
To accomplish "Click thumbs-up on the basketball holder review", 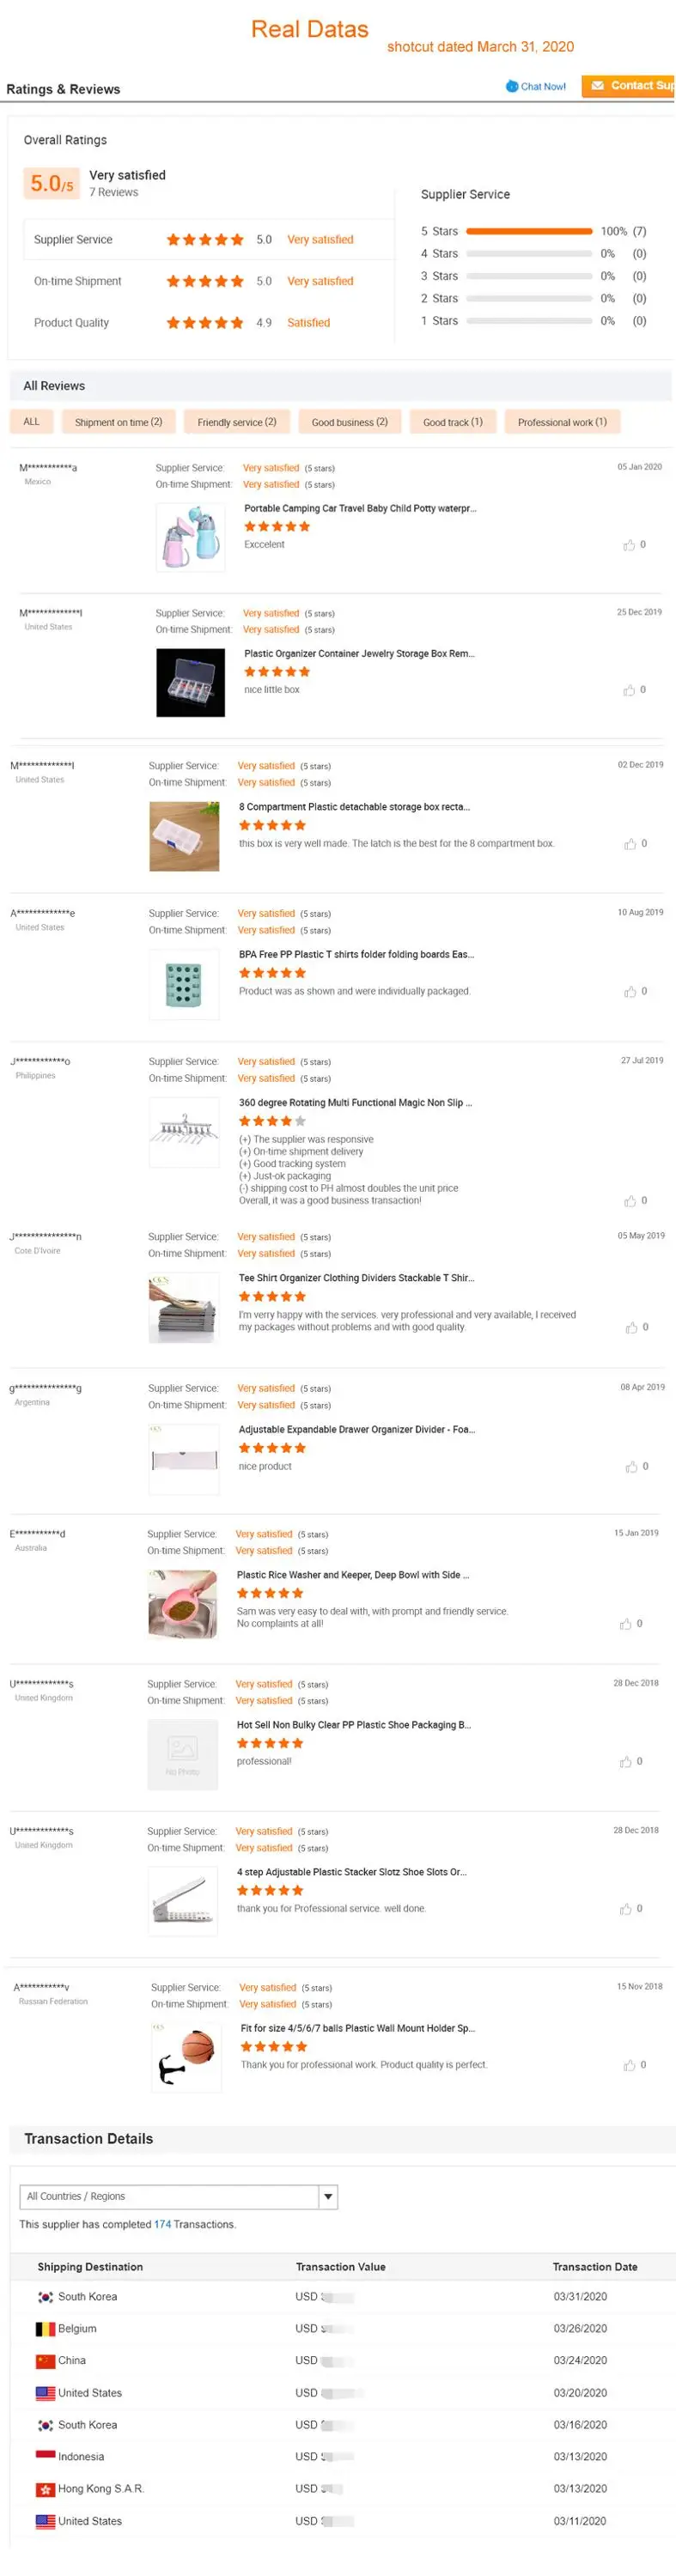I will (x=630, y=2064).
